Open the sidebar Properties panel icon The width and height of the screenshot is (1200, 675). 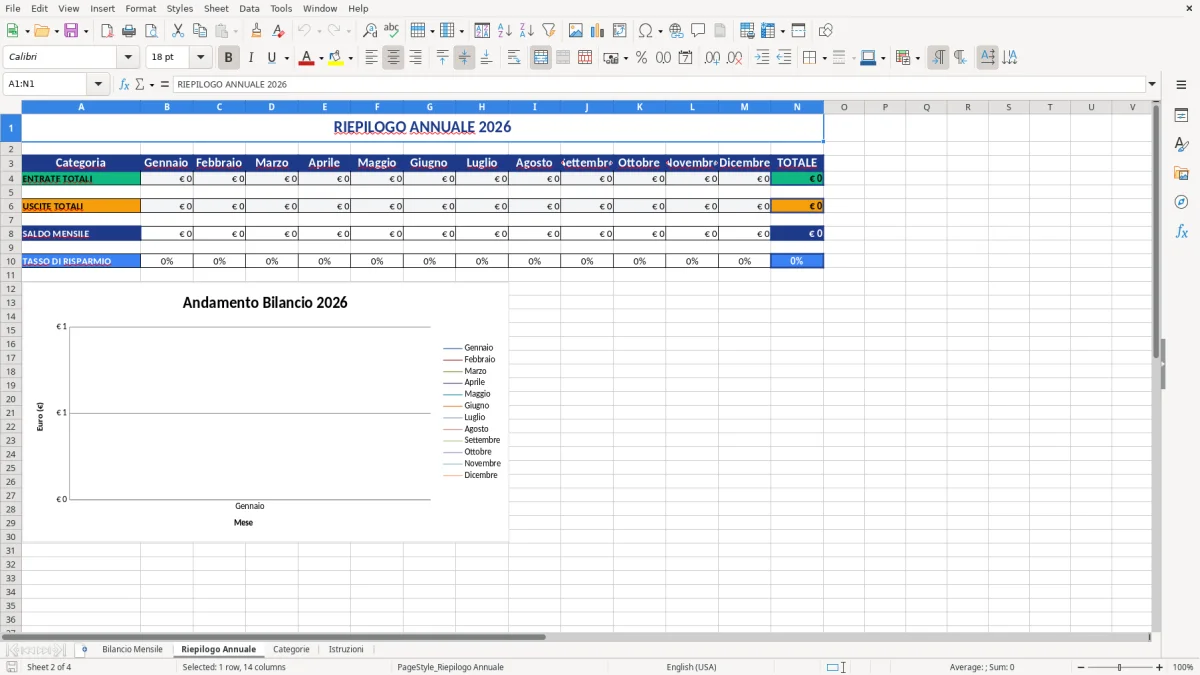click(1181, 116)
